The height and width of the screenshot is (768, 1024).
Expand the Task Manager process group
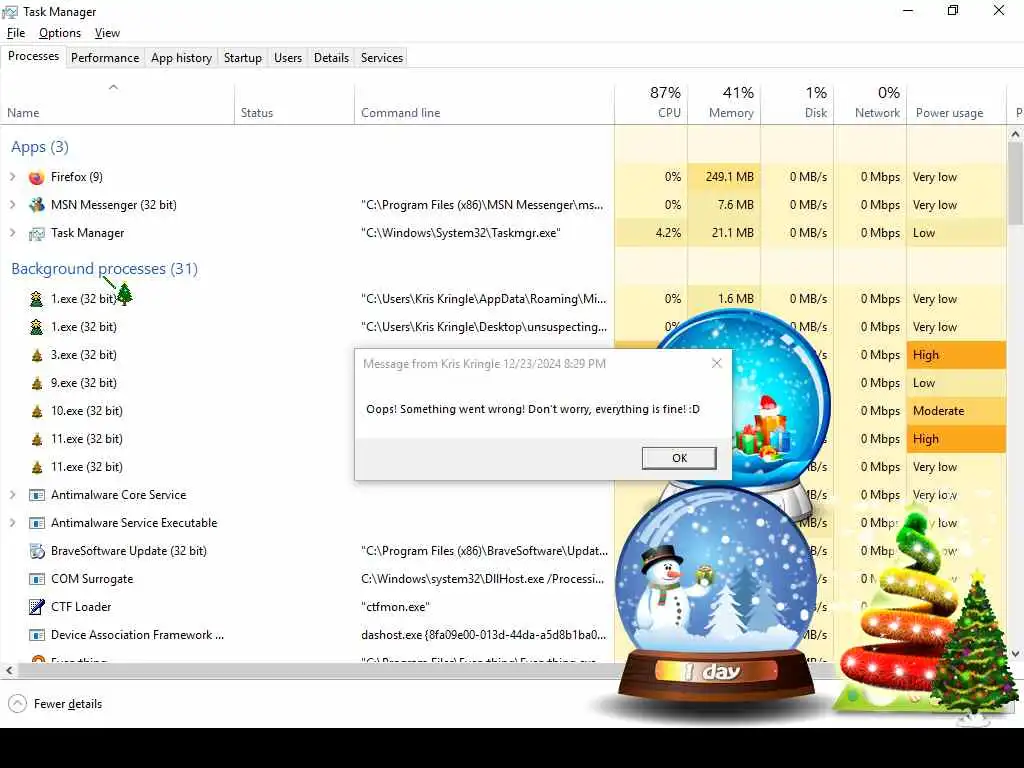12,233
